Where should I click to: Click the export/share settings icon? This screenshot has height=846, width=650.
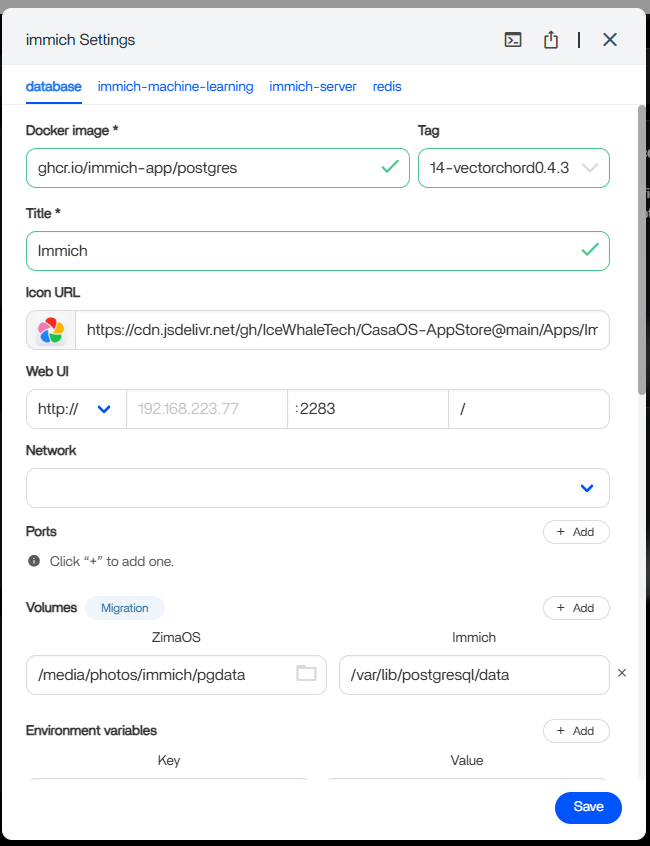[x=550, y=40]
